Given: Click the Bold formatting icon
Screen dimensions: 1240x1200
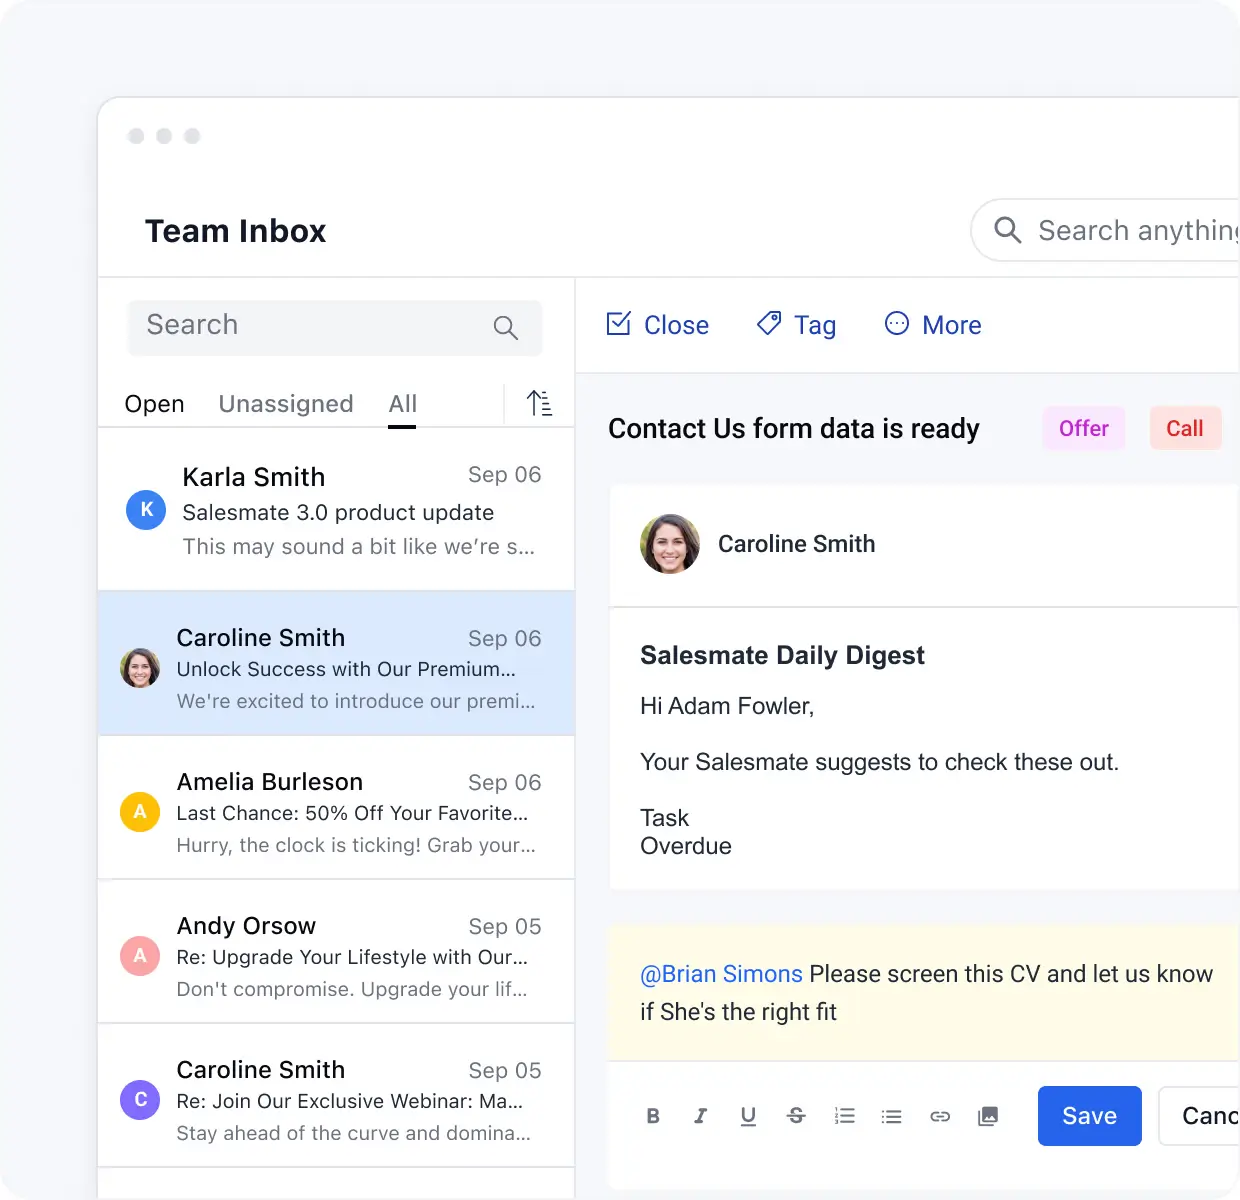Looking at the screenshot, I should tap(653, 1116).
